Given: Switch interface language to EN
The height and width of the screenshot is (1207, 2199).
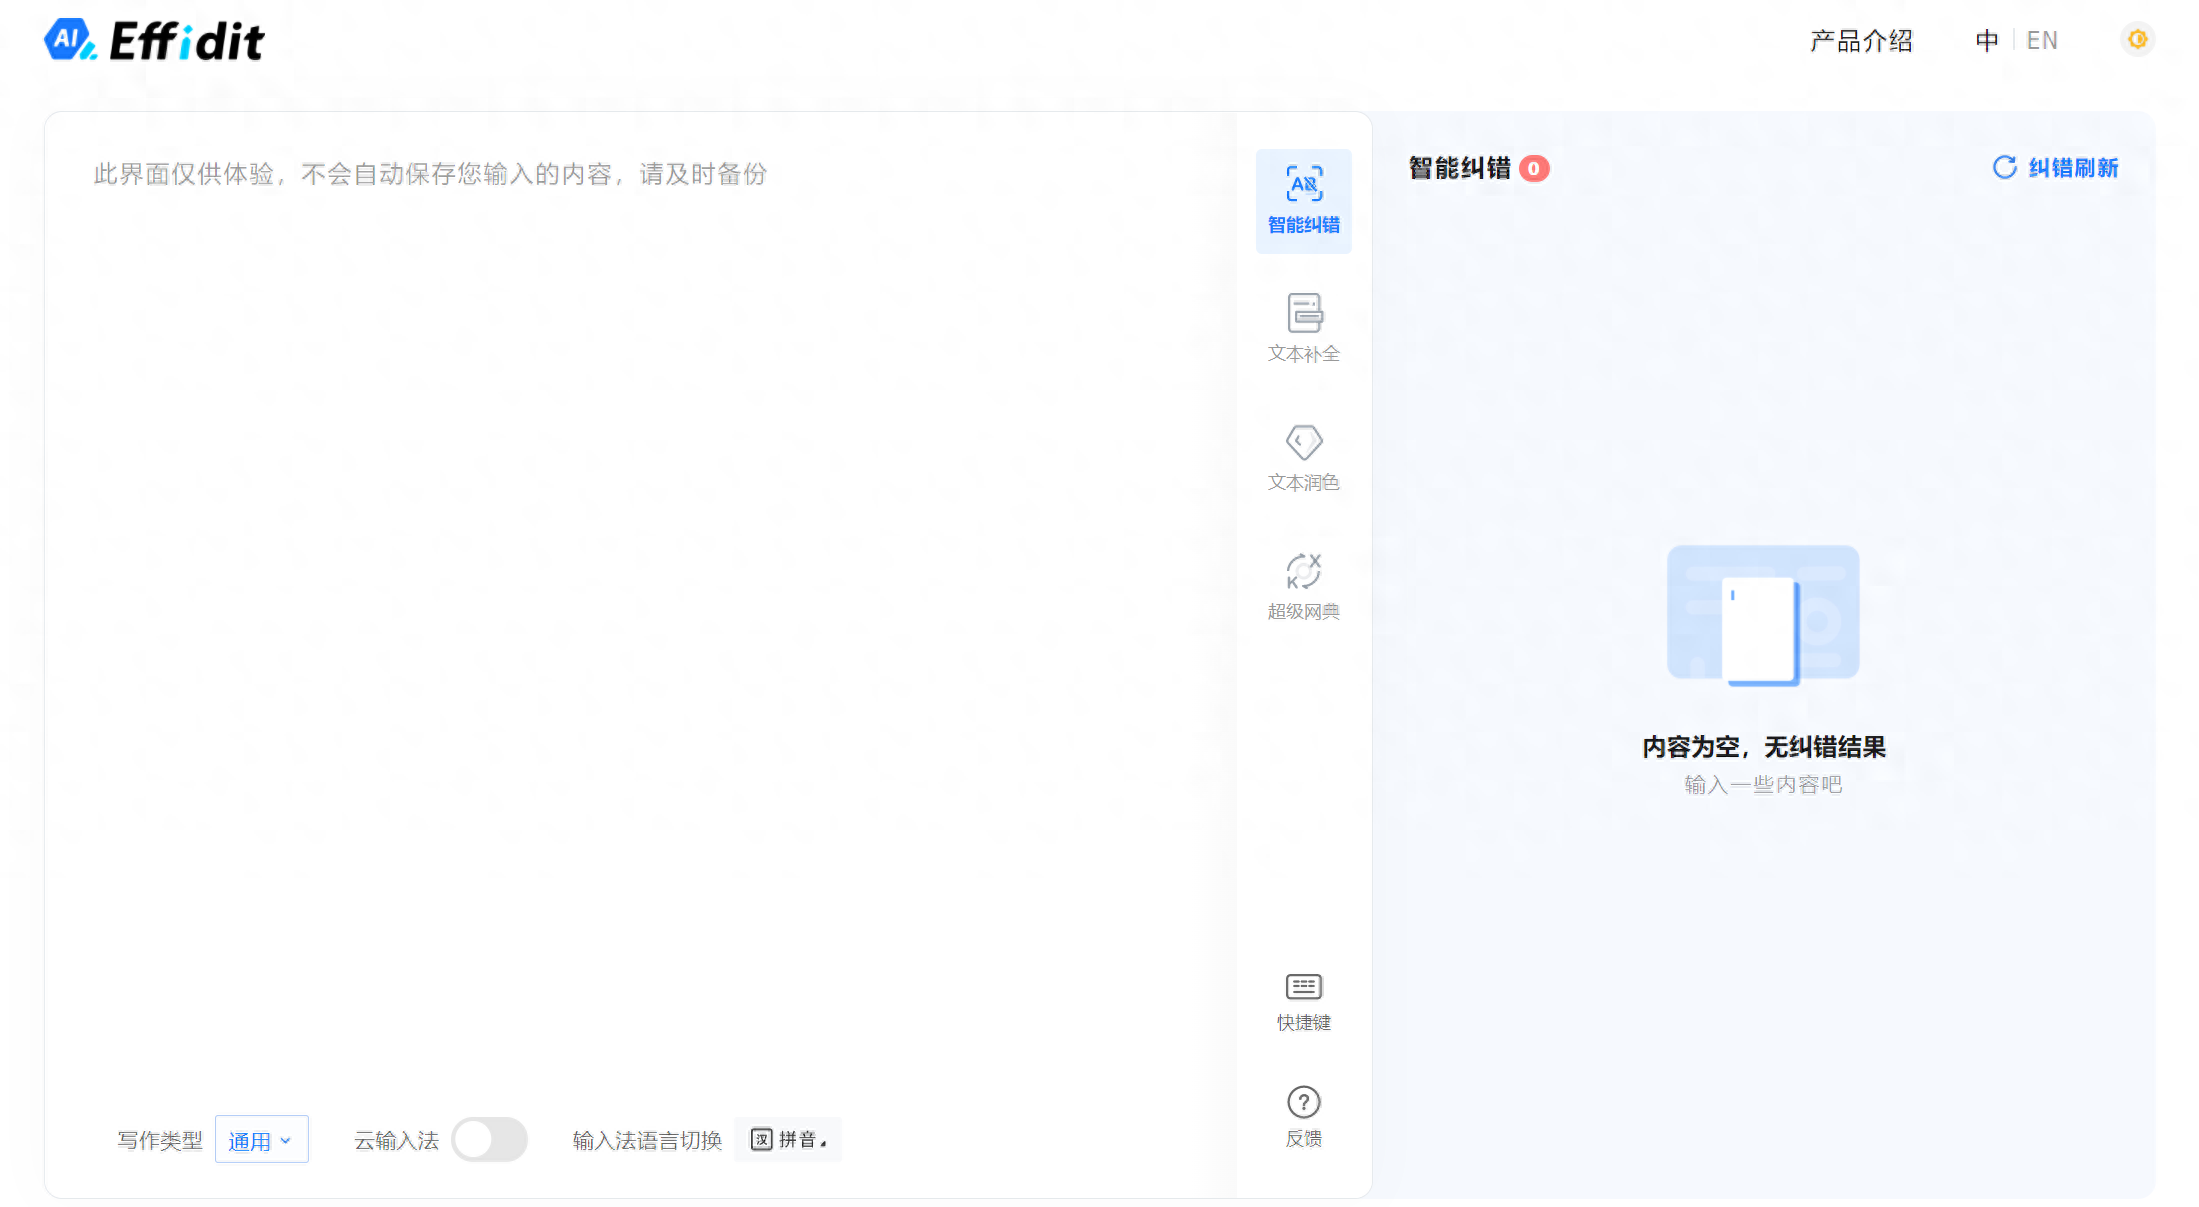Looking at the screenshot, I should 2042,41.
